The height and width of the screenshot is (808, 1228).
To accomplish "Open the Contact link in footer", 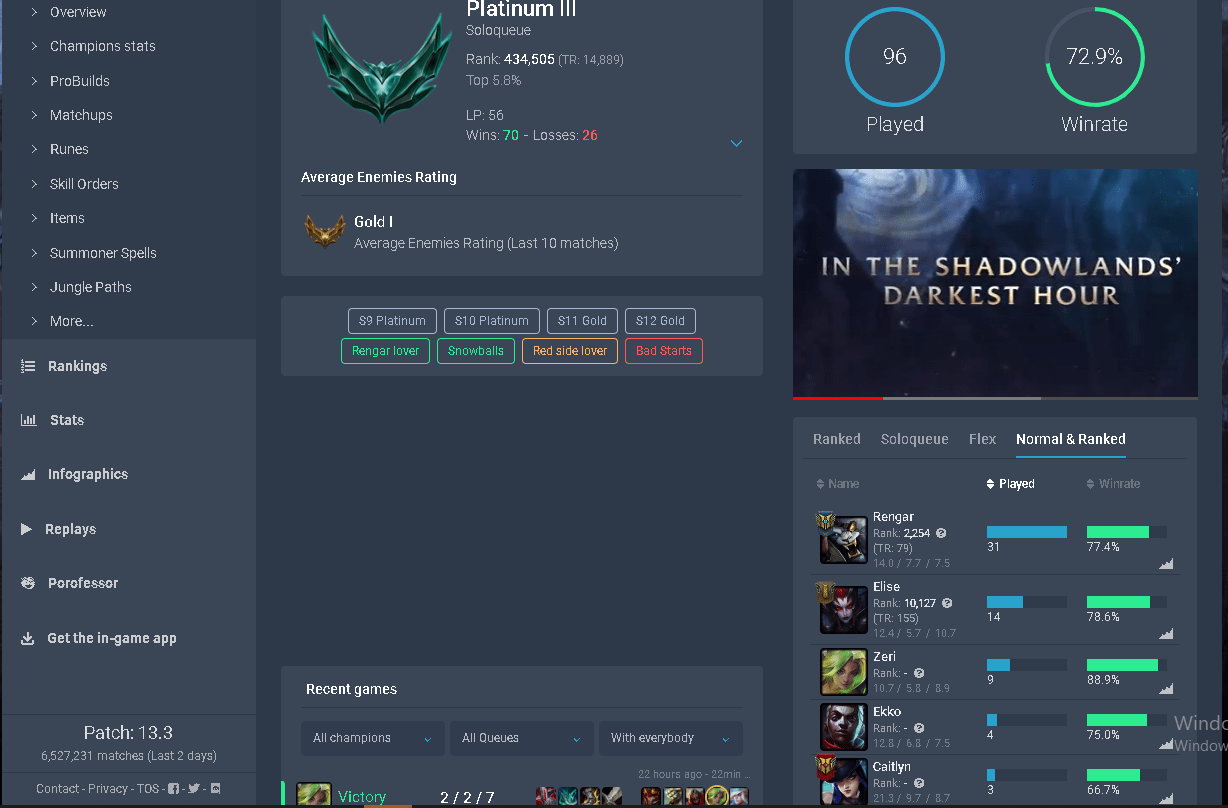I will [x=58, y=789].
